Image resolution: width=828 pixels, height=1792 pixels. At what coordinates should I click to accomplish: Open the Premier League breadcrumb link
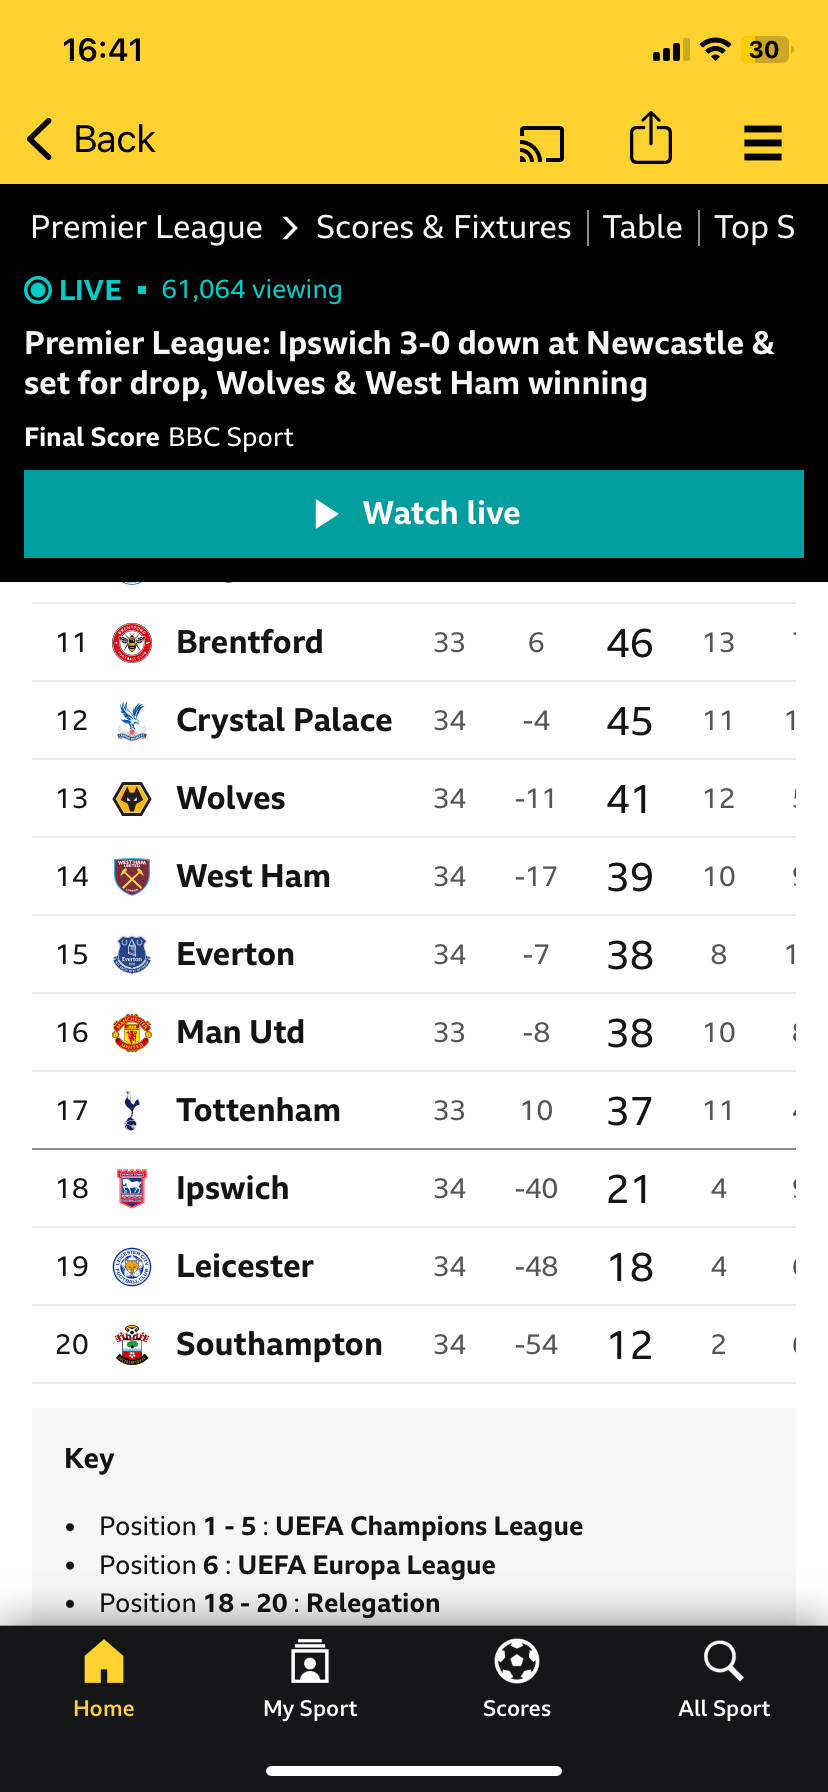(147, 227)
